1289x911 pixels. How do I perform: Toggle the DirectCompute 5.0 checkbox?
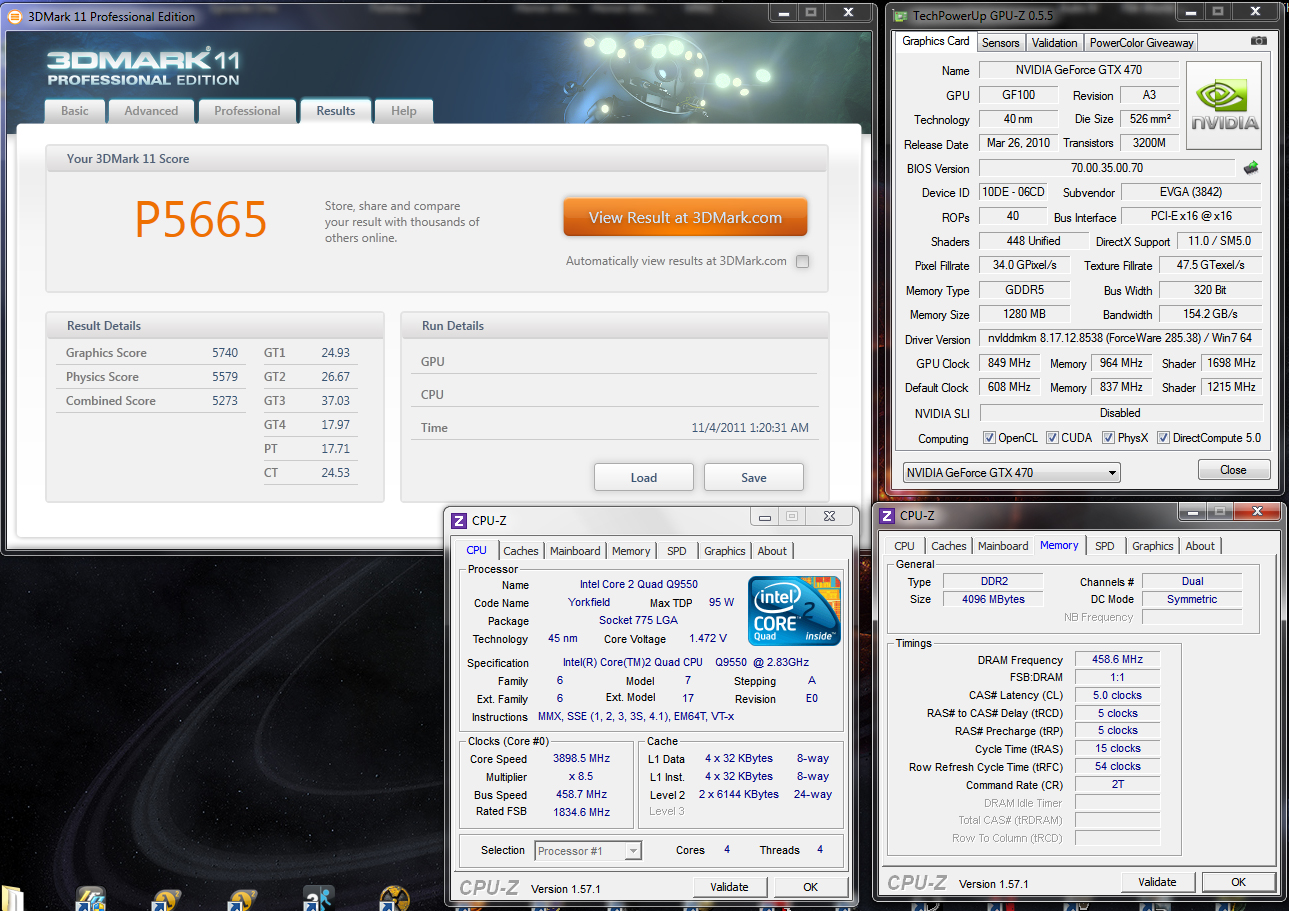[x=1162, y=437]
